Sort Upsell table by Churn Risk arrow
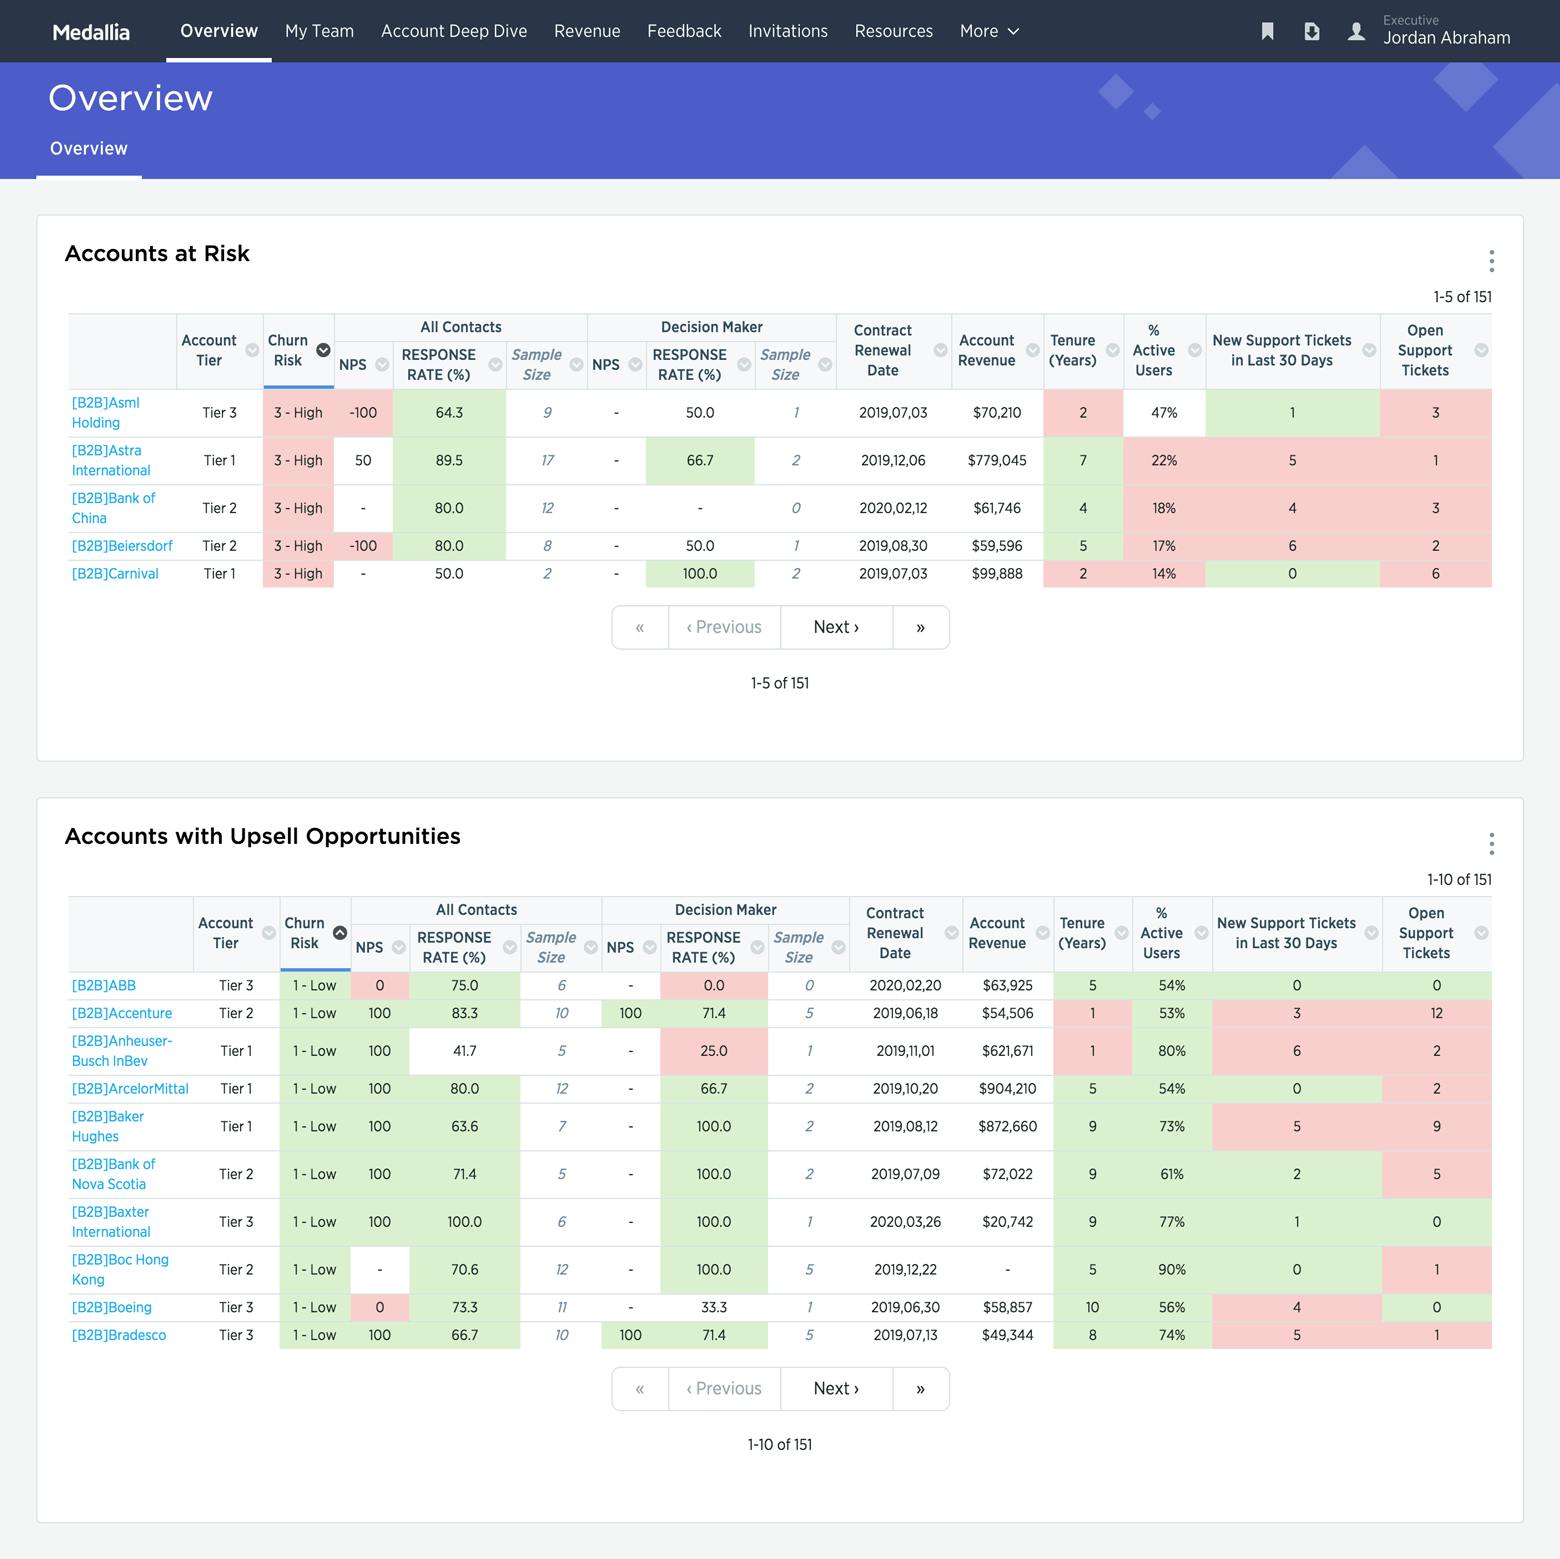This screenshot has height=1559, width=1560. point(340,933)
